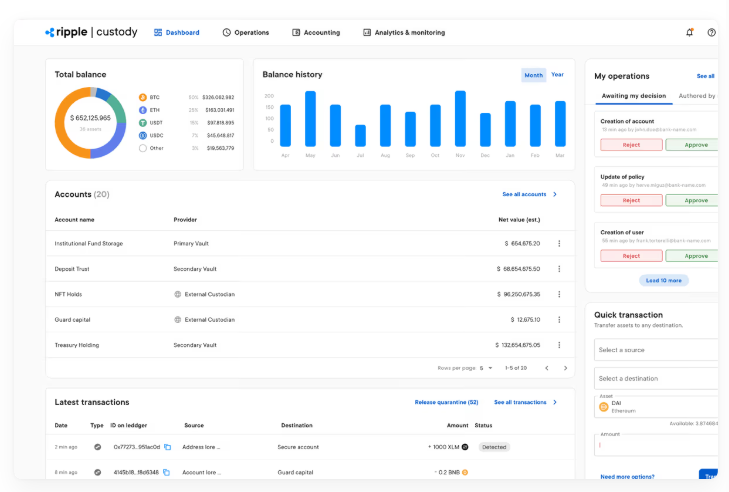This screenshot has height=492, width=729.
Task: Click globe icon in Guard capital row
Action: (x=177, y=319)
